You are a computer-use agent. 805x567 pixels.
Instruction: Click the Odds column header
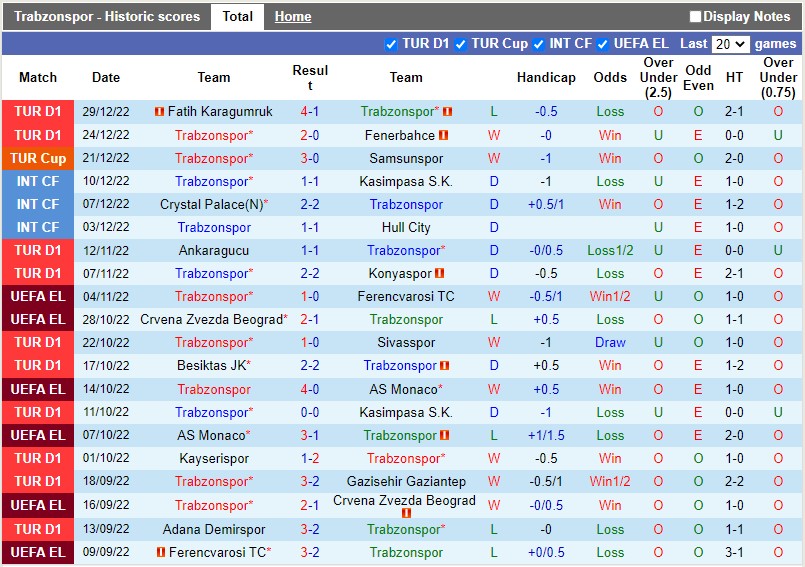pyautogui.click(x=610, y=78)
